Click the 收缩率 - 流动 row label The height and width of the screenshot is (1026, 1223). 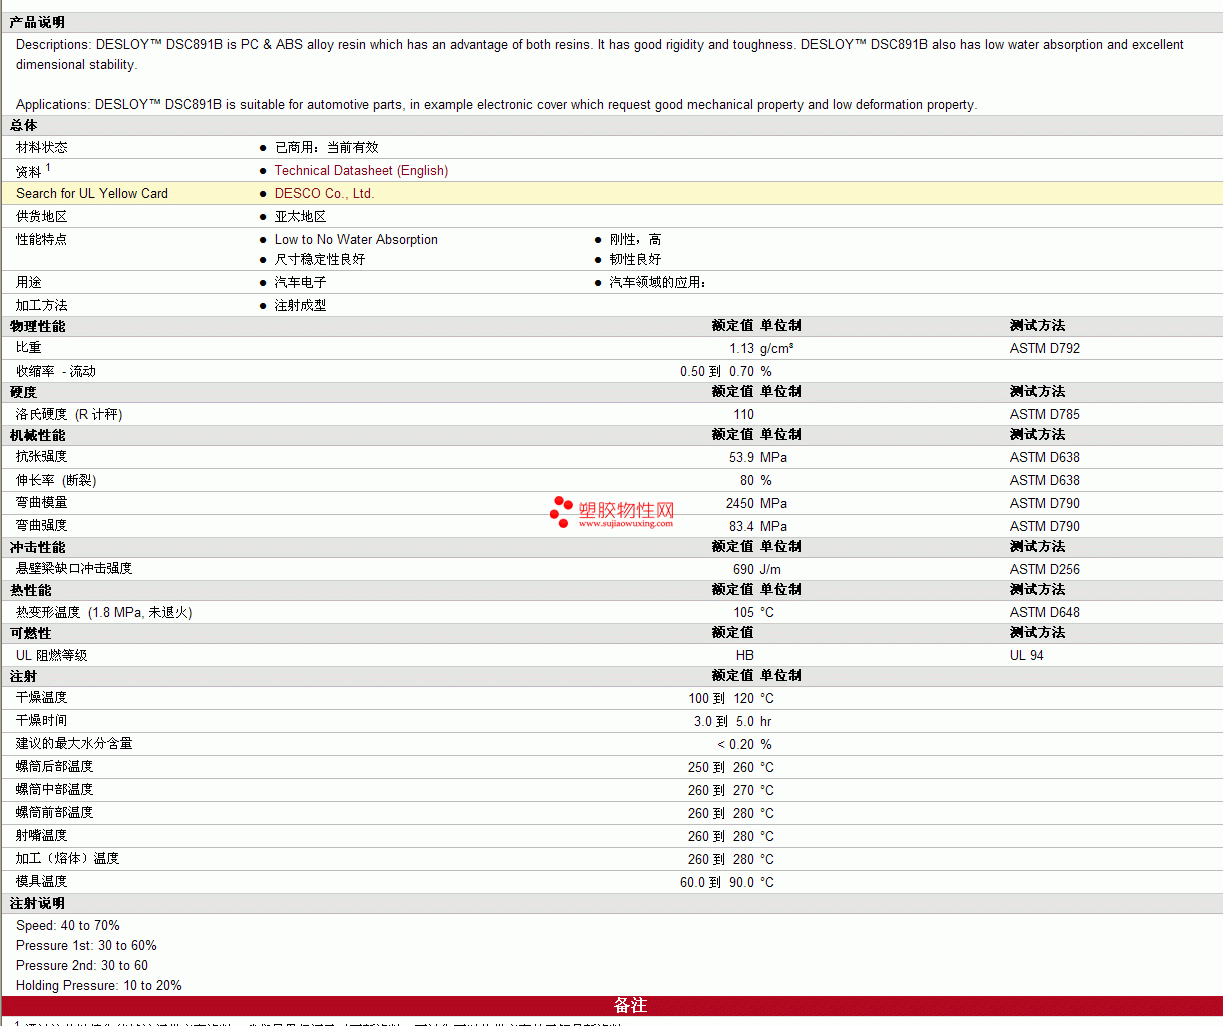coord(56,372)
